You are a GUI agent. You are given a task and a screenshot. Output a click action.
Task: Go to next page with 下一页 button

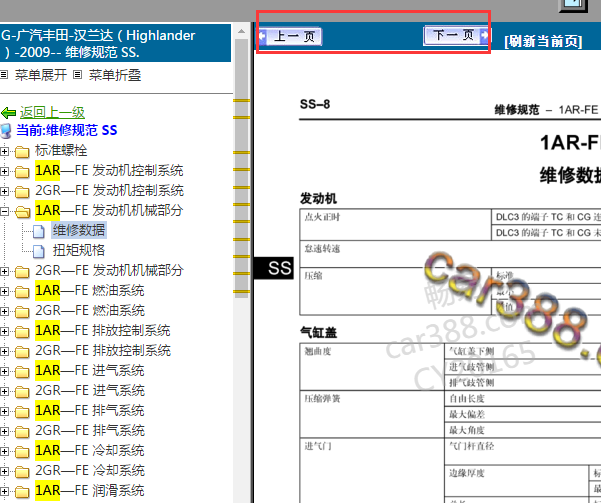point(456,36)
